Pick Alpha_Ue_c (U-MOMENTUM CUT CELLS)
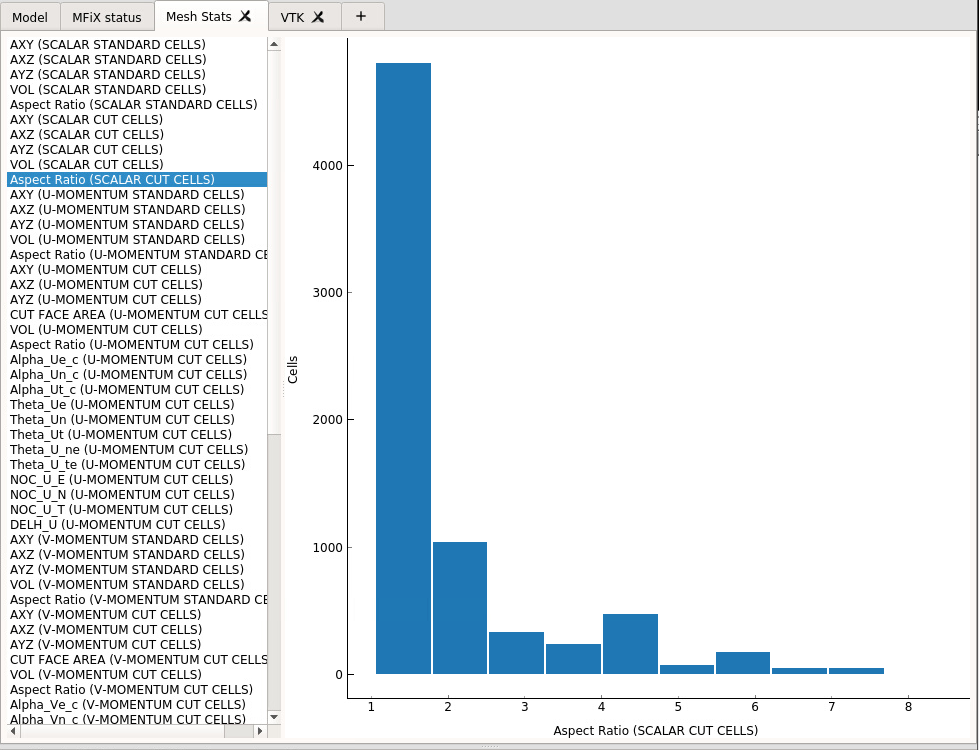979x750 pixels. (x=128, y=360)
